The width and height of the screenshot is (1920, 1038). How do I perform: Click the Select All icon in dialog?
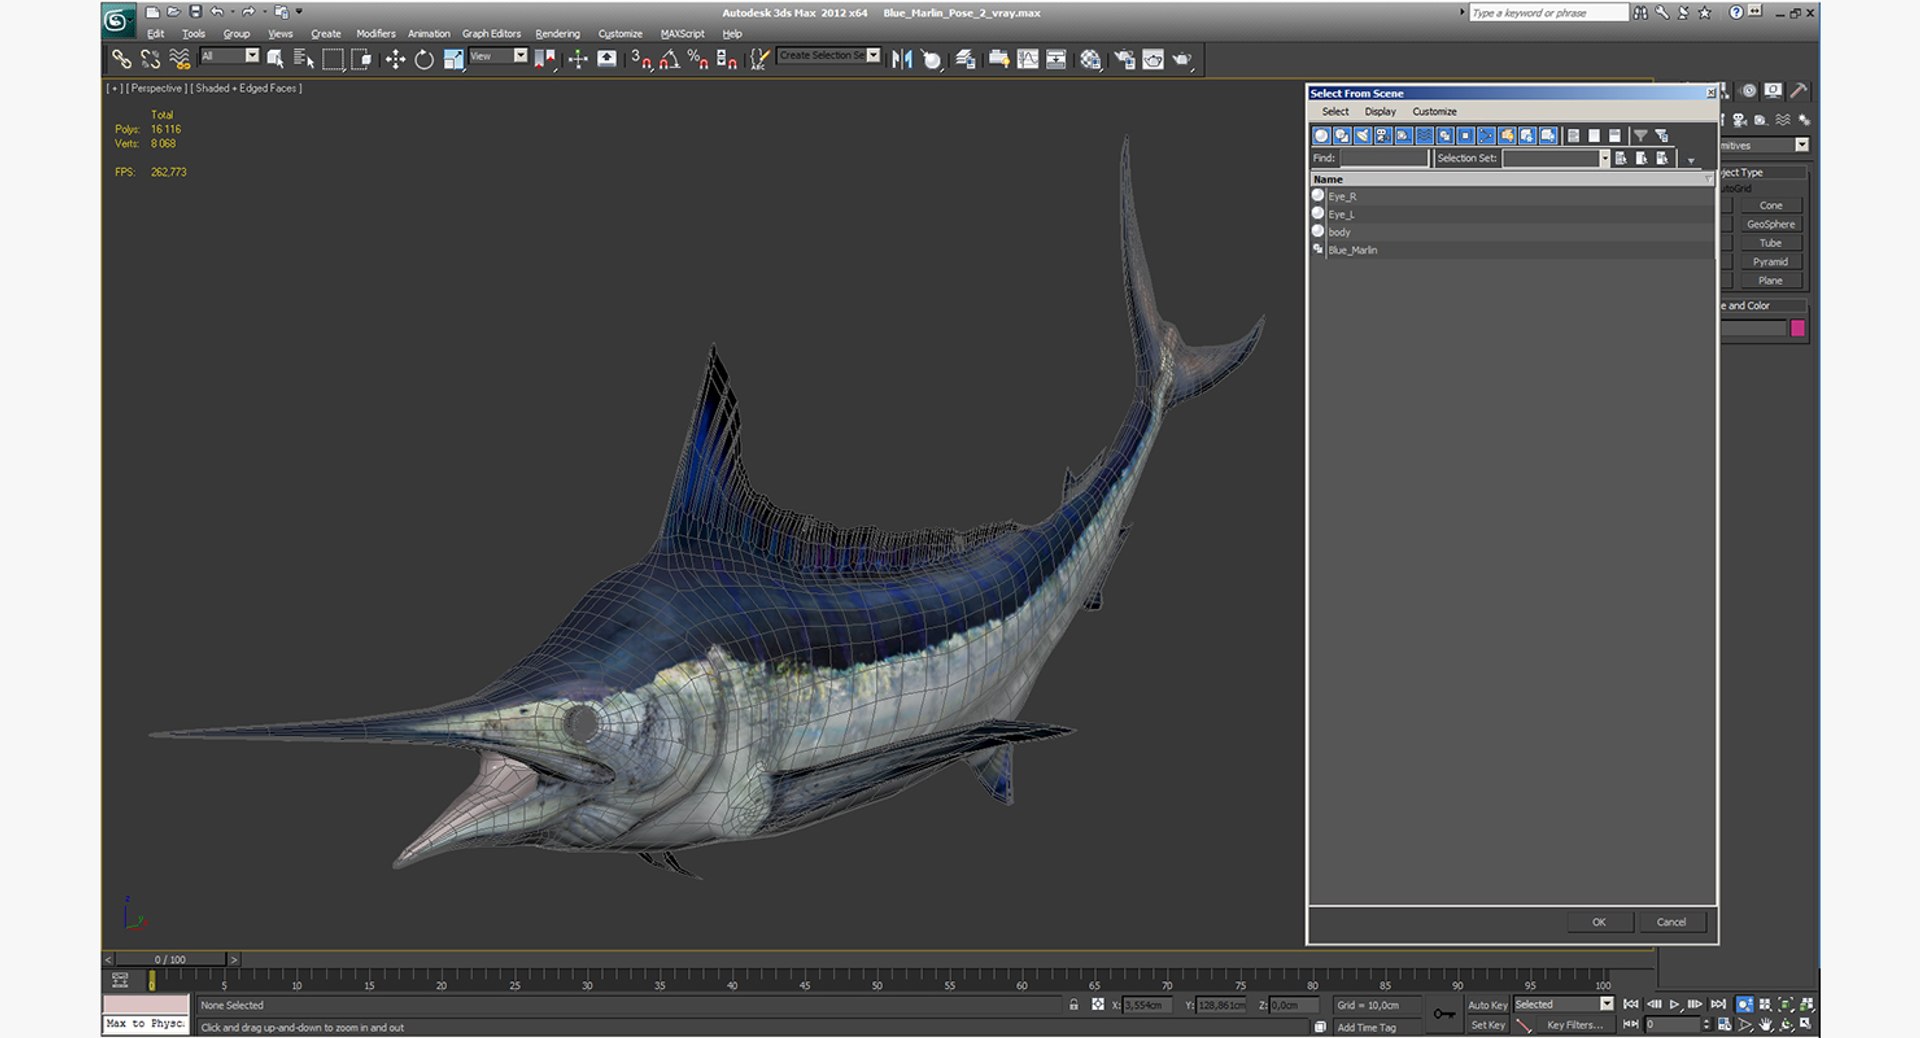[x=1573, y=135]
